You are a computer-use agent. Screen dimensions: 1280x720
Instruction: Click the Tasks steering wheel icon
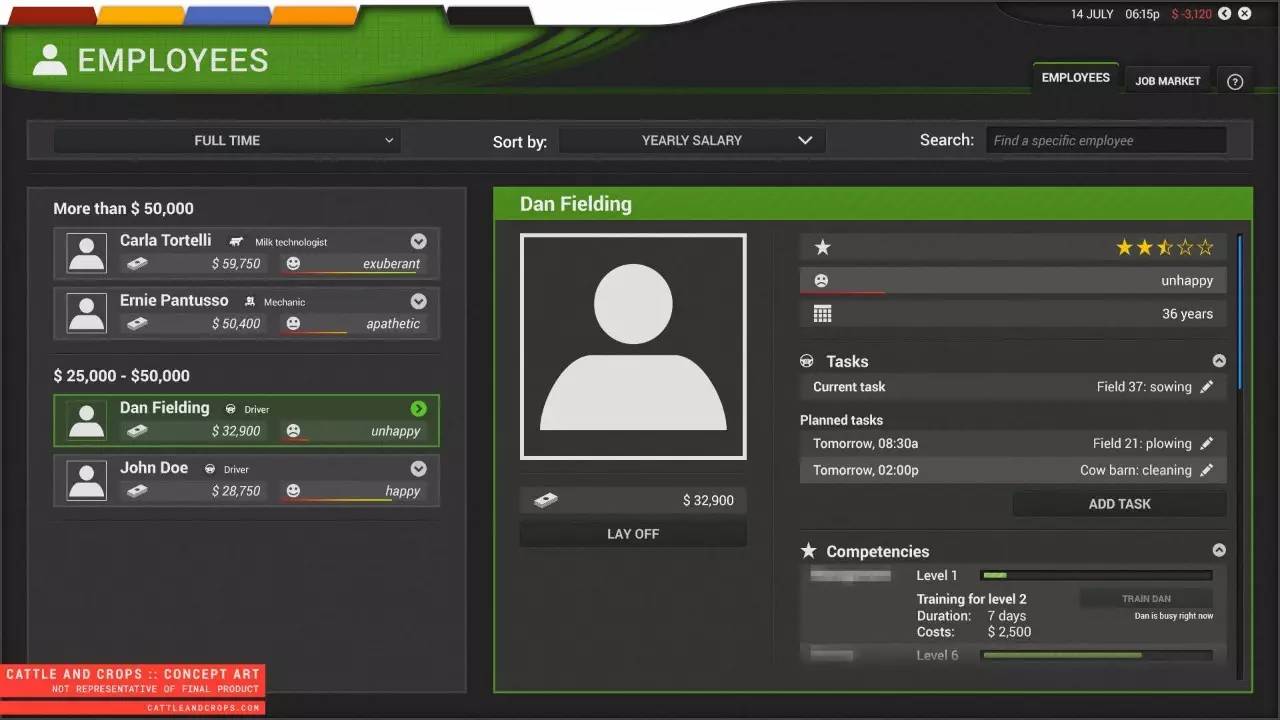(807, 361)
